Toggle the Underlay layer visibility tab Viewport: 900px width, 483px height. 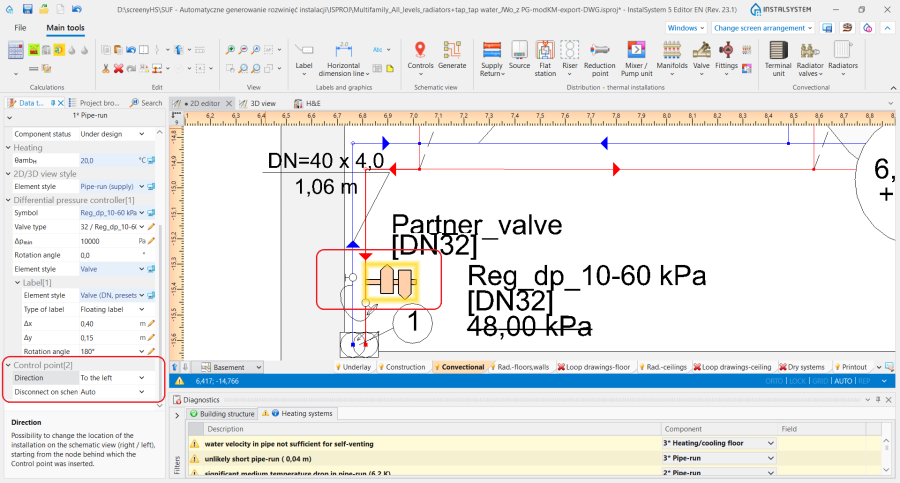pyautogui.click(x=353, y=367)
